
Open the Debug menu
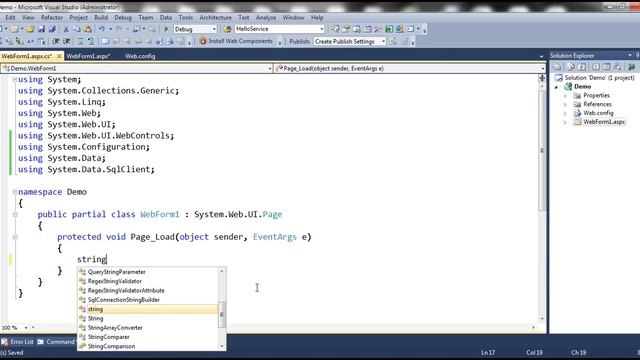click(x=123, y=18)
